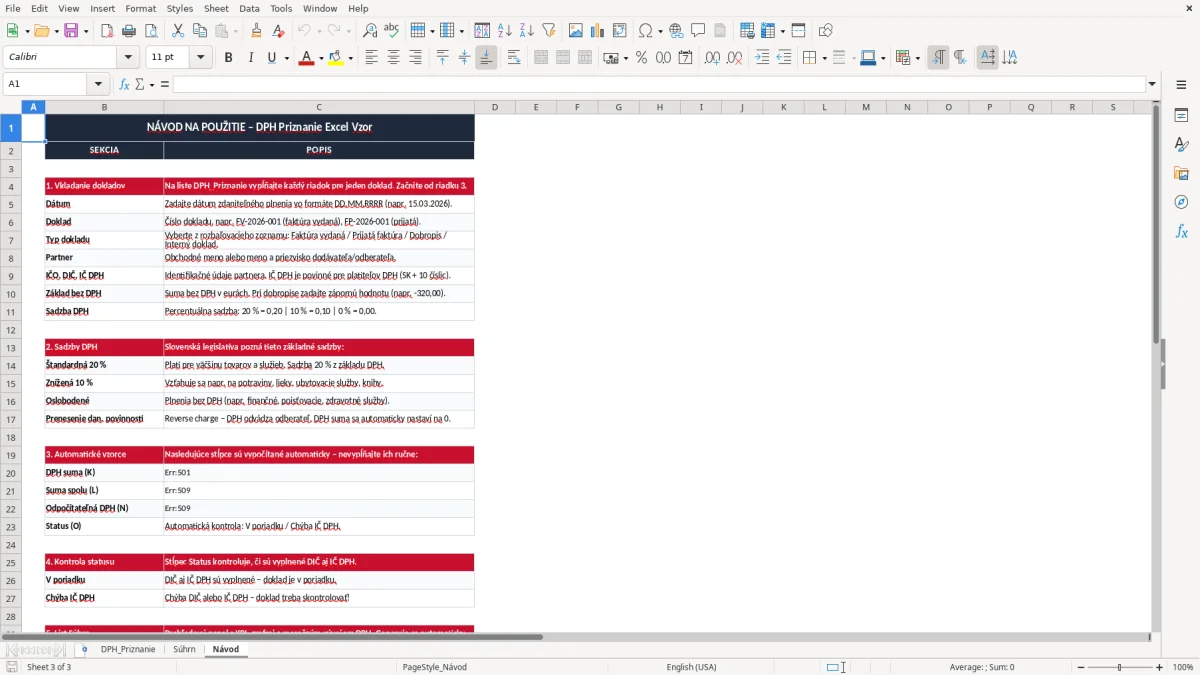Switch to the Súhrn sheet tab
This screenshot has height=675, width=1200.
(184, 649)
